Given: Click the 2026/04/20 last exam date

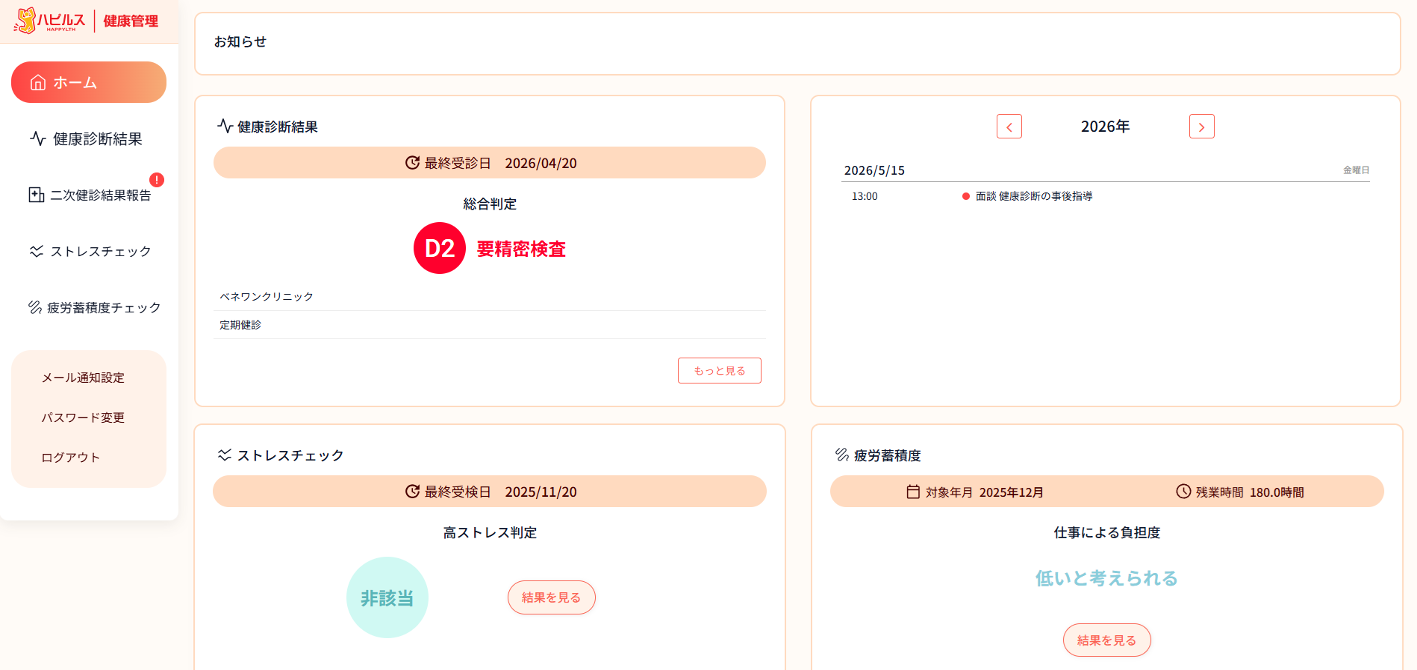Looking at the screenshot, I should point(541,162).
